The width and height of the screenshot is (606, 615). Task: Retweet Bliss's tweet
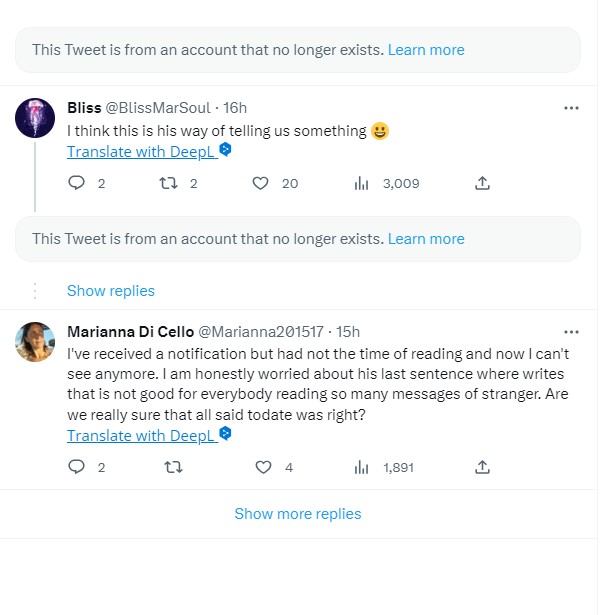tap(169, 183)
